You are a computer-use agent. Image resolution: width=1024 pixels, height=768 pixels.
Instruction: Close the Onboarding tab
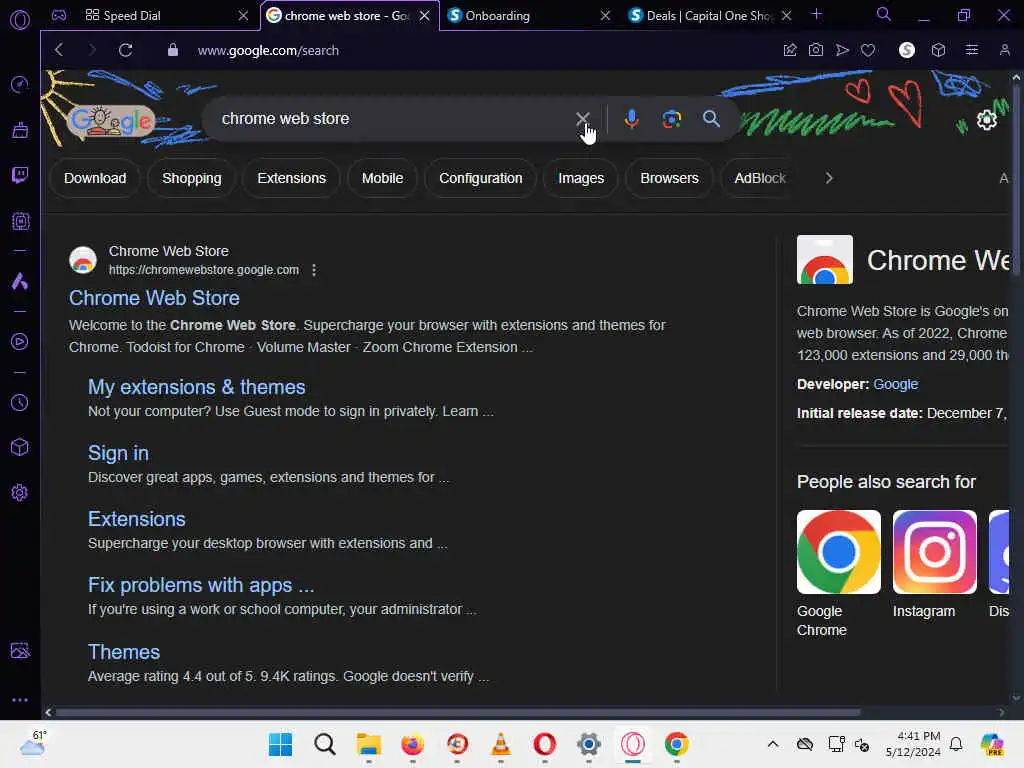605,16
